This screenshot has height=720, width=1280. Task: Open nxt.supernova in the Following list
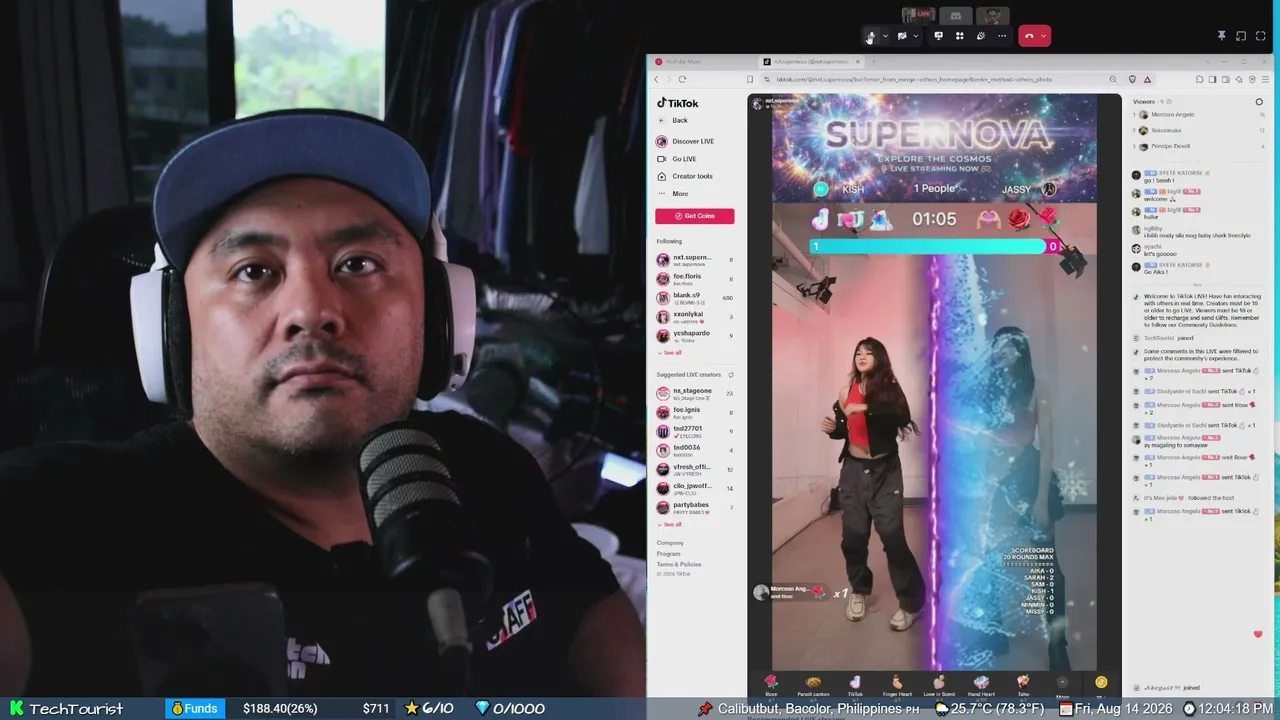pos(694,260)
